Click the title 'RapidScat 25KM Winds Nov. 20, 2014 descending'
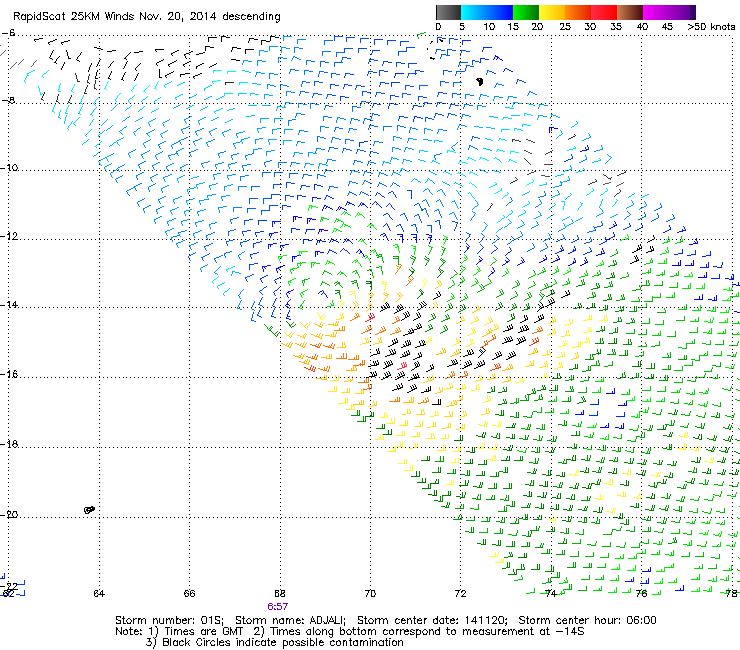 (x=147, y=17)
